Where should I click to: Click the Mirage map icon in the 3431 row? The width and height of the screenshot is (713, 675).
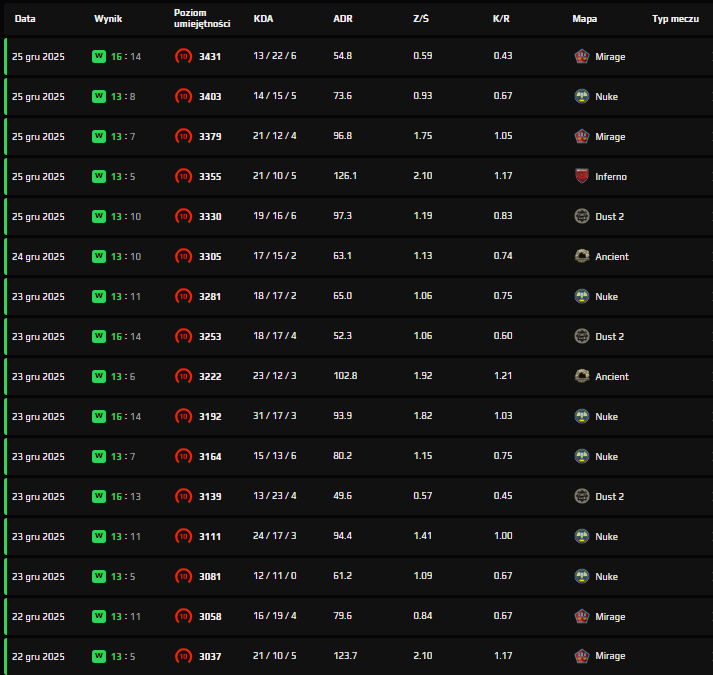click(x=582, y=56)
